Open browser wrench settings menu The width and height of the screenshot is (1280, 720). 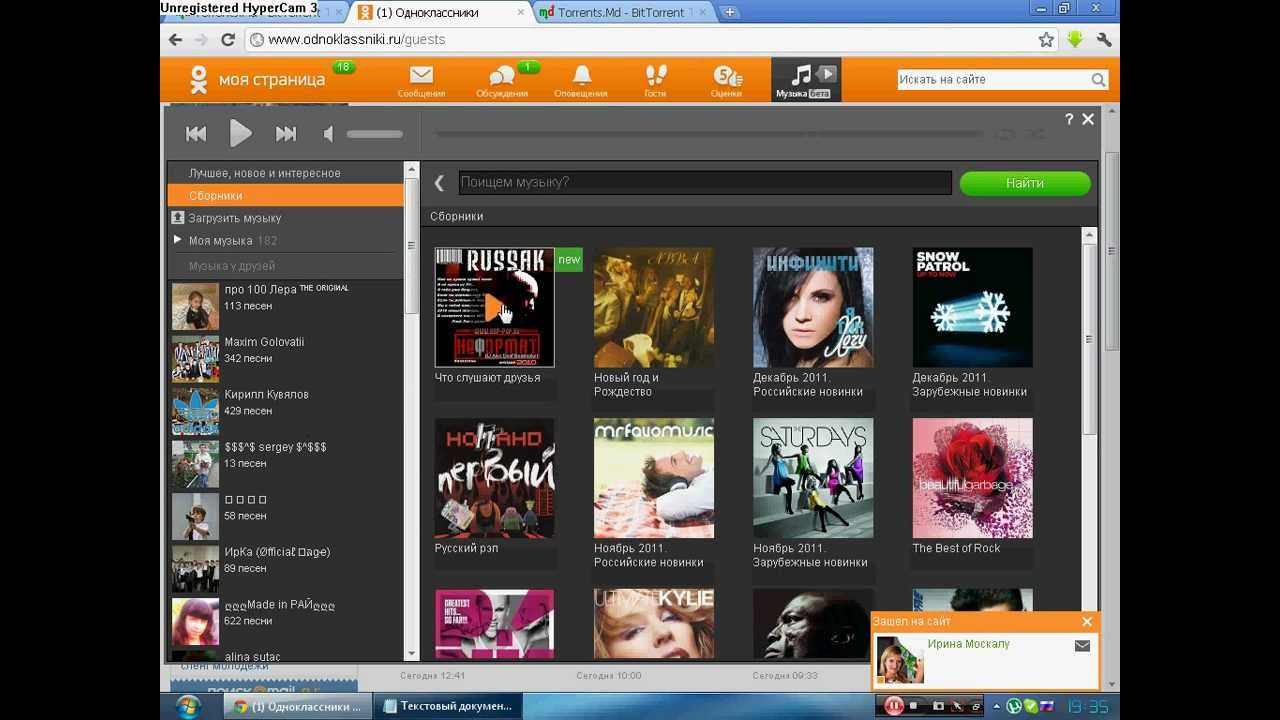[1104, 40]
